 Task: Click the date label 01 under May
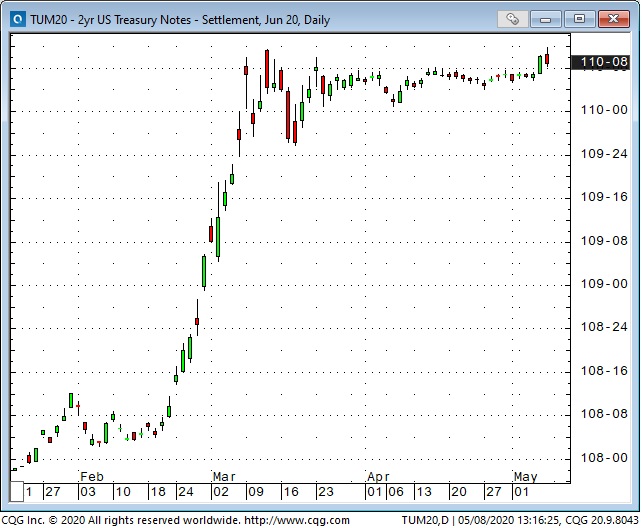click(x=521, y=492)
